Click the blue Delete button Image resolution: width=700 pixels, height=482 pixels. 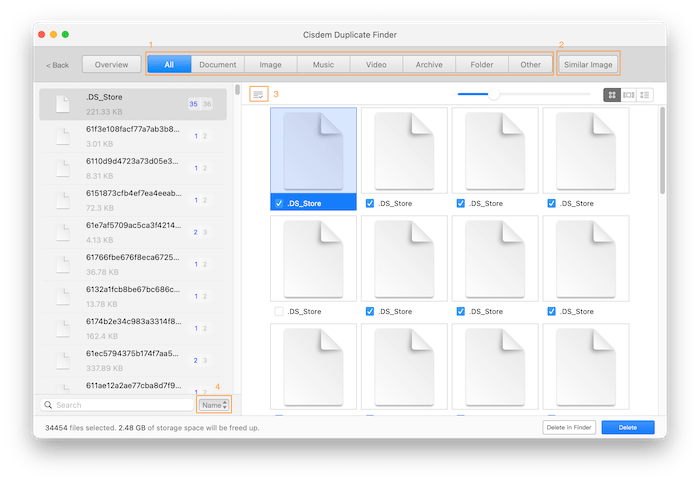coord(628,427)
